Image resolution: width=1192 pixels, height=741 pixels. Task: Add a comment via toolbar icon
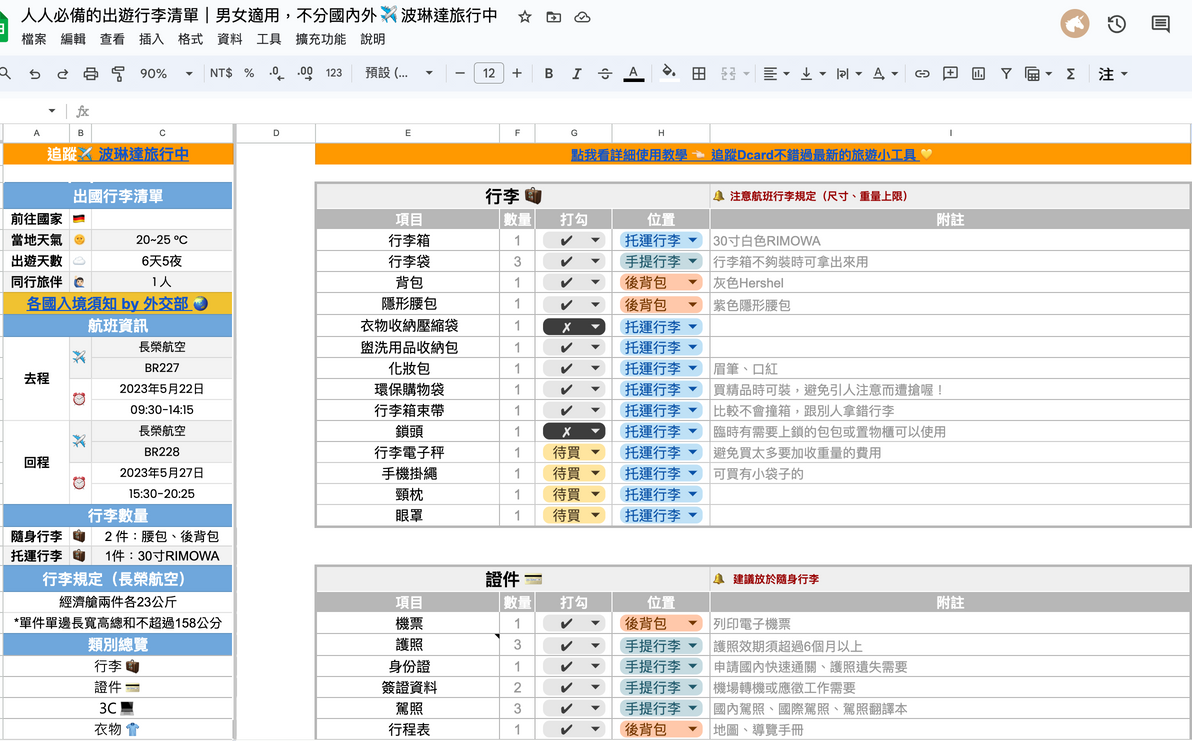click(x=949, y=74)
